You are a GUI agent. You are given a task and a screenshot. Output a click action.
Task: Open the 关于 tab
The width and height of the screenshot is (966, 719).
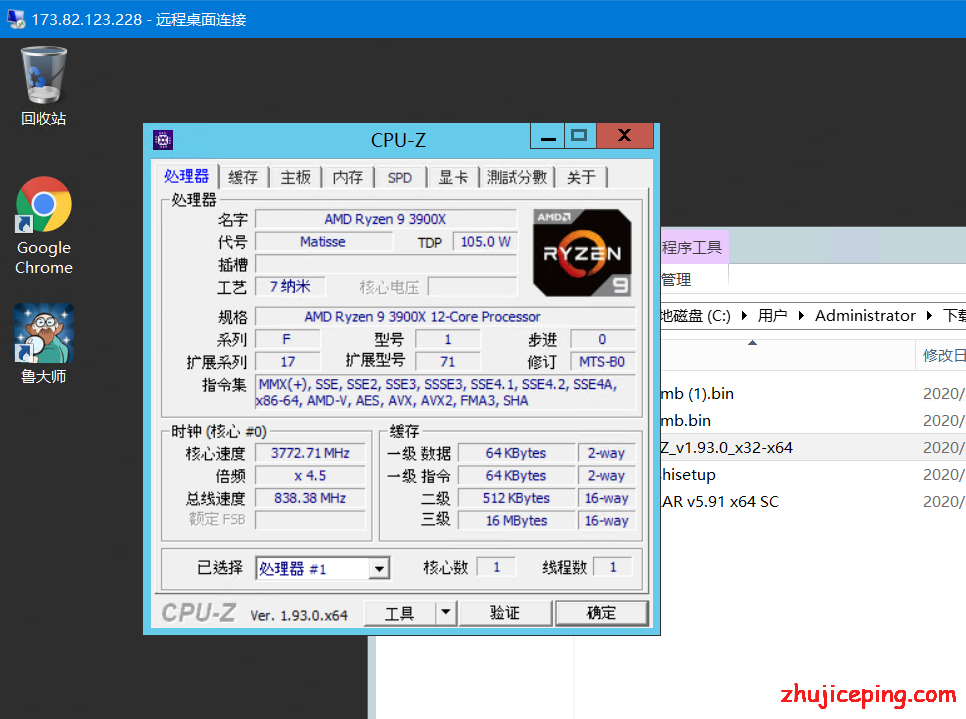(582, 177)
